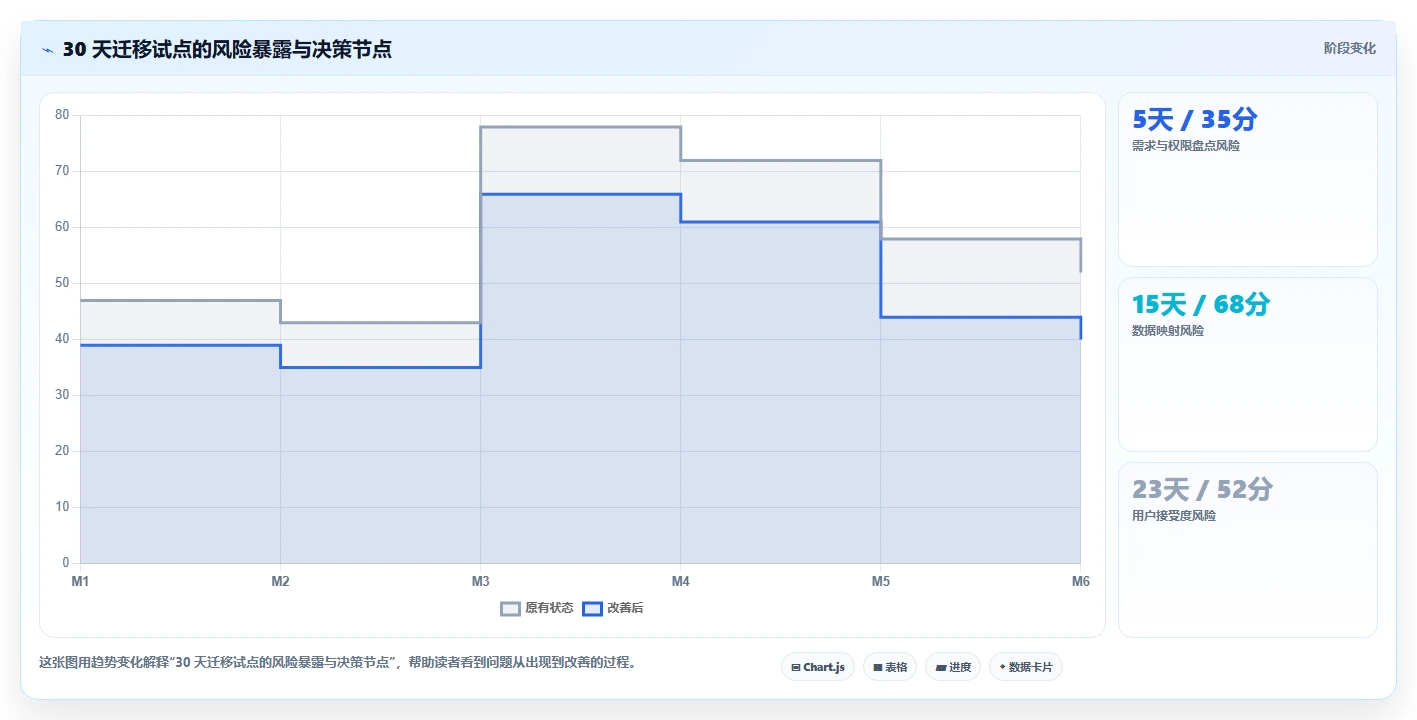This screenshot has width=1417, height=720.
Task: Click the 70 y-axis tick label
Action: 62,171
